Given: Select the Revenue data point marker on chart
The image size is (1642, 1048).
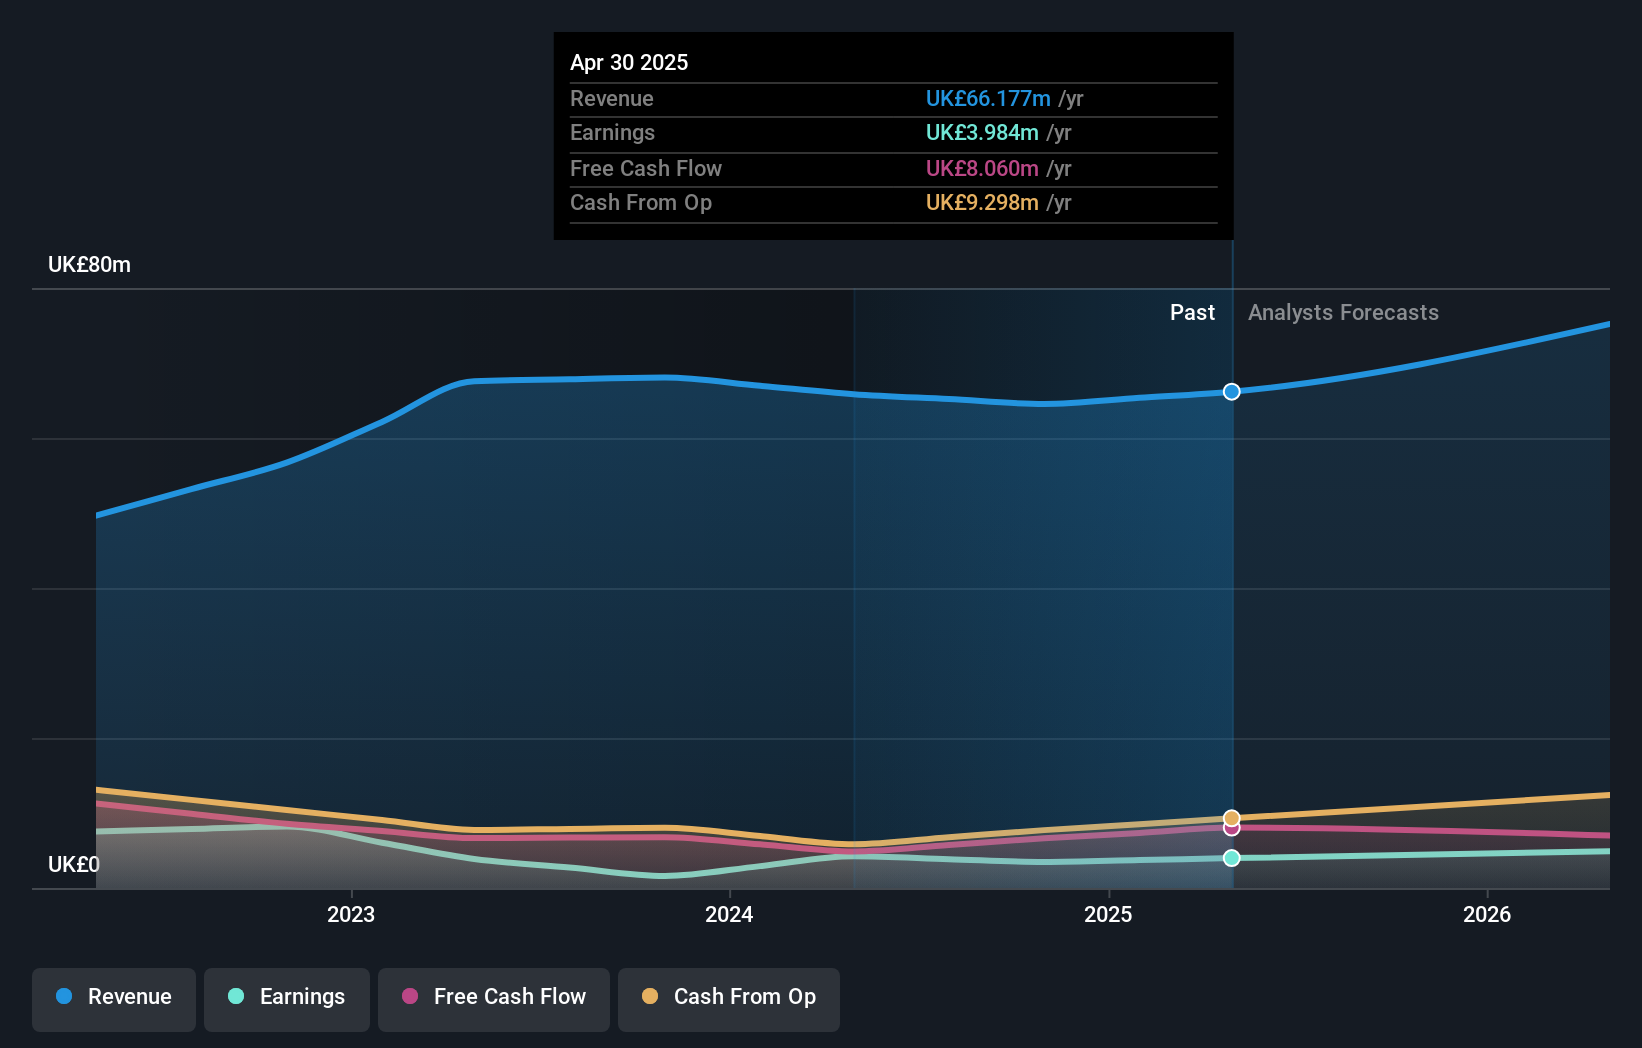Looking at the screenshot, I should point(1231,392).
